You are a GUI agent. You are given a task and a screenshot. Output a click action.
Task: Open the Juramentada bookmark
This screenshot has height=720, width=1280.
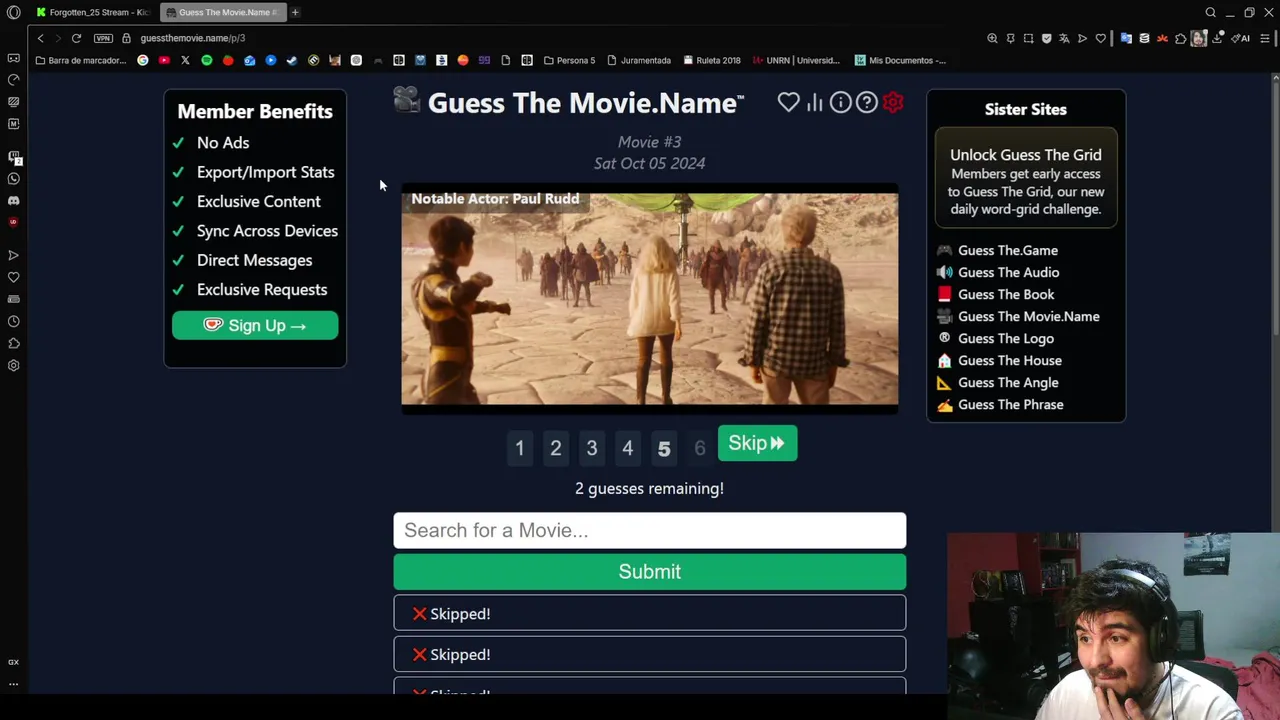pyautogui.click(x=639, y=60)
